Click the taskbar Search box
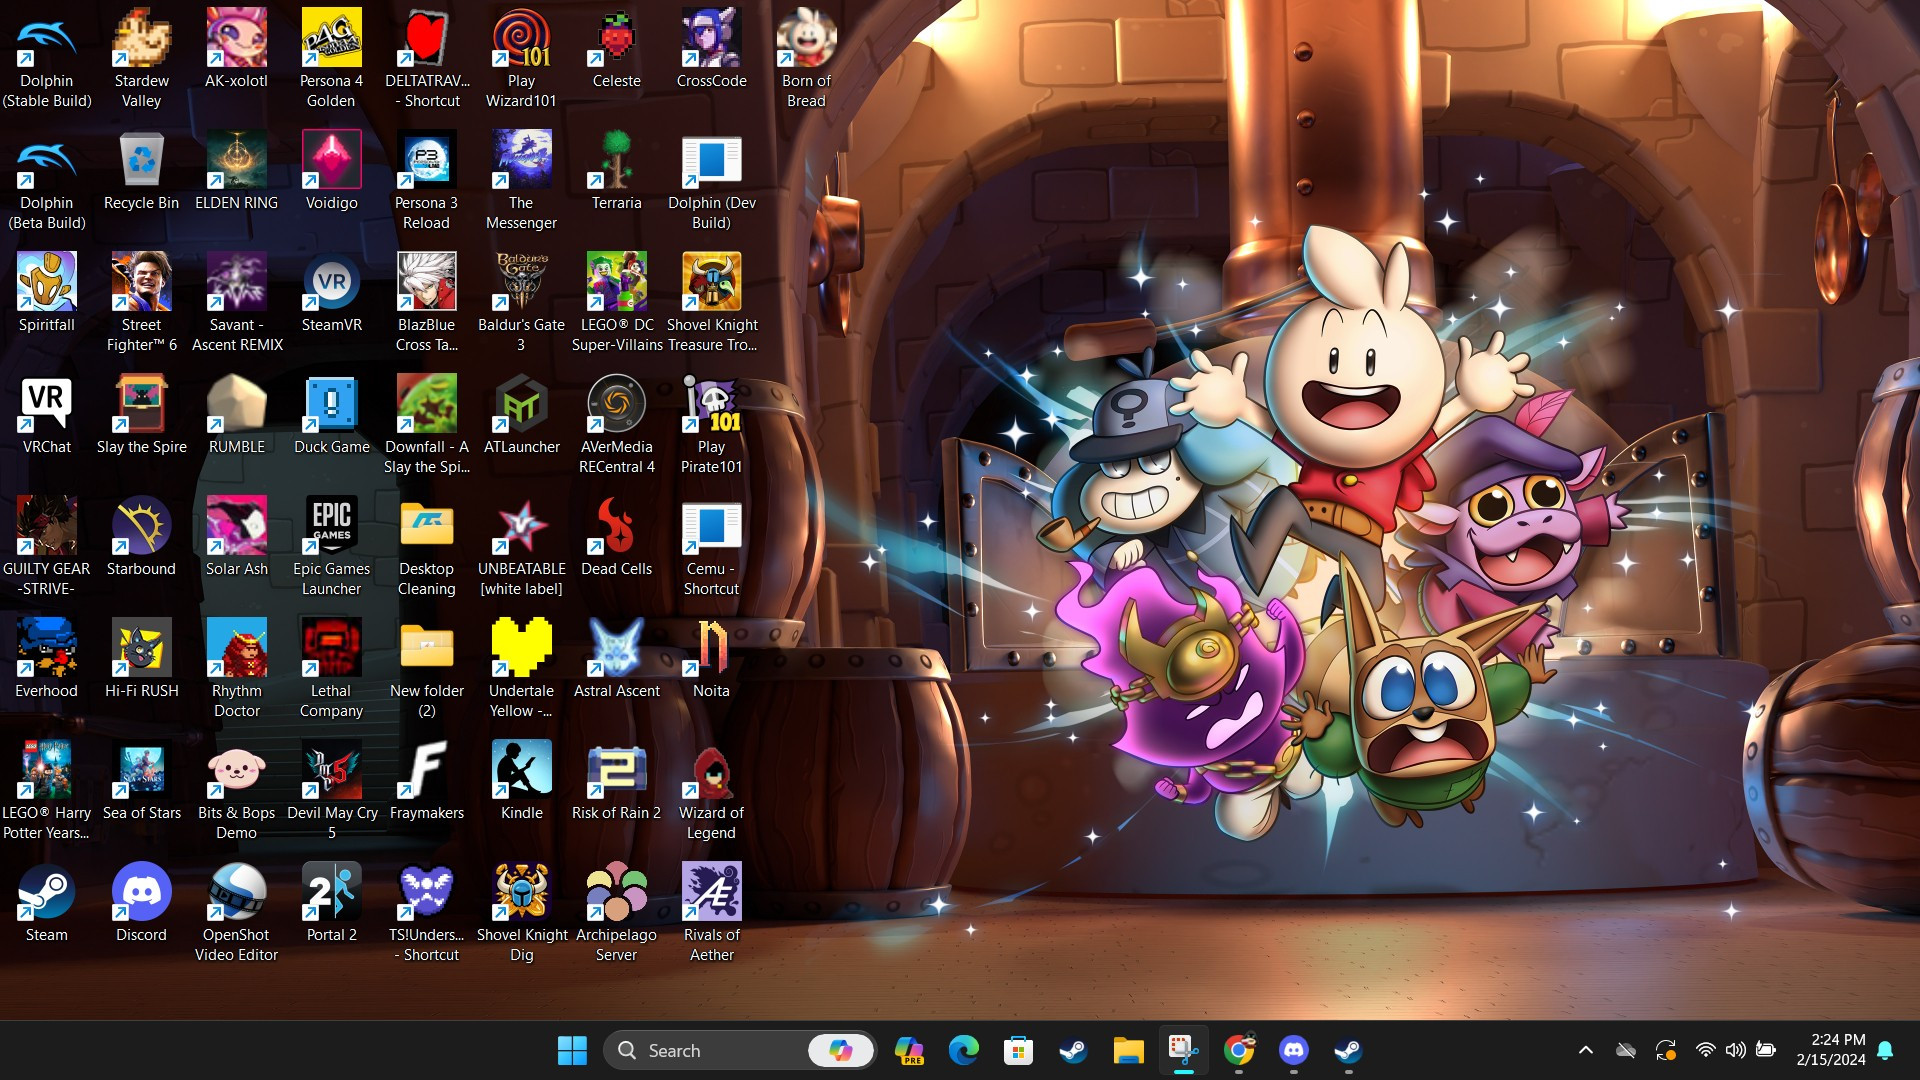Viewport: 1920px width, 1080px height. tap(740, 1050)
